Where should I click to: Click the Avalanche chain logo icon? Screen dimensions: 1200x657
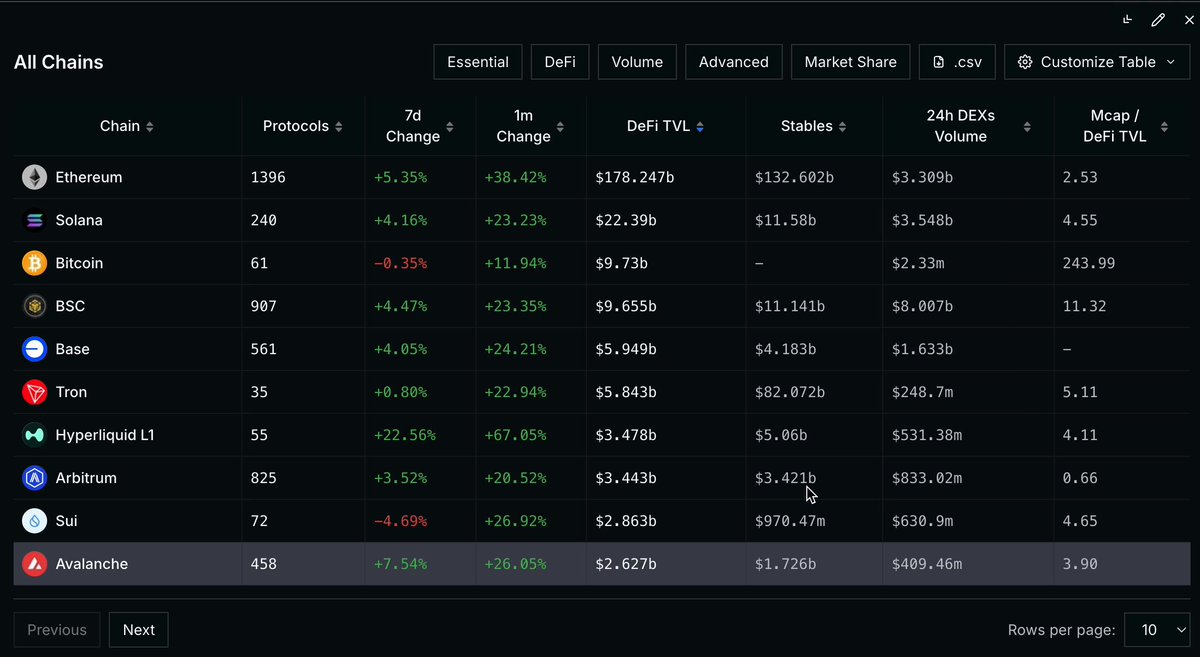(x=35, y=564)
